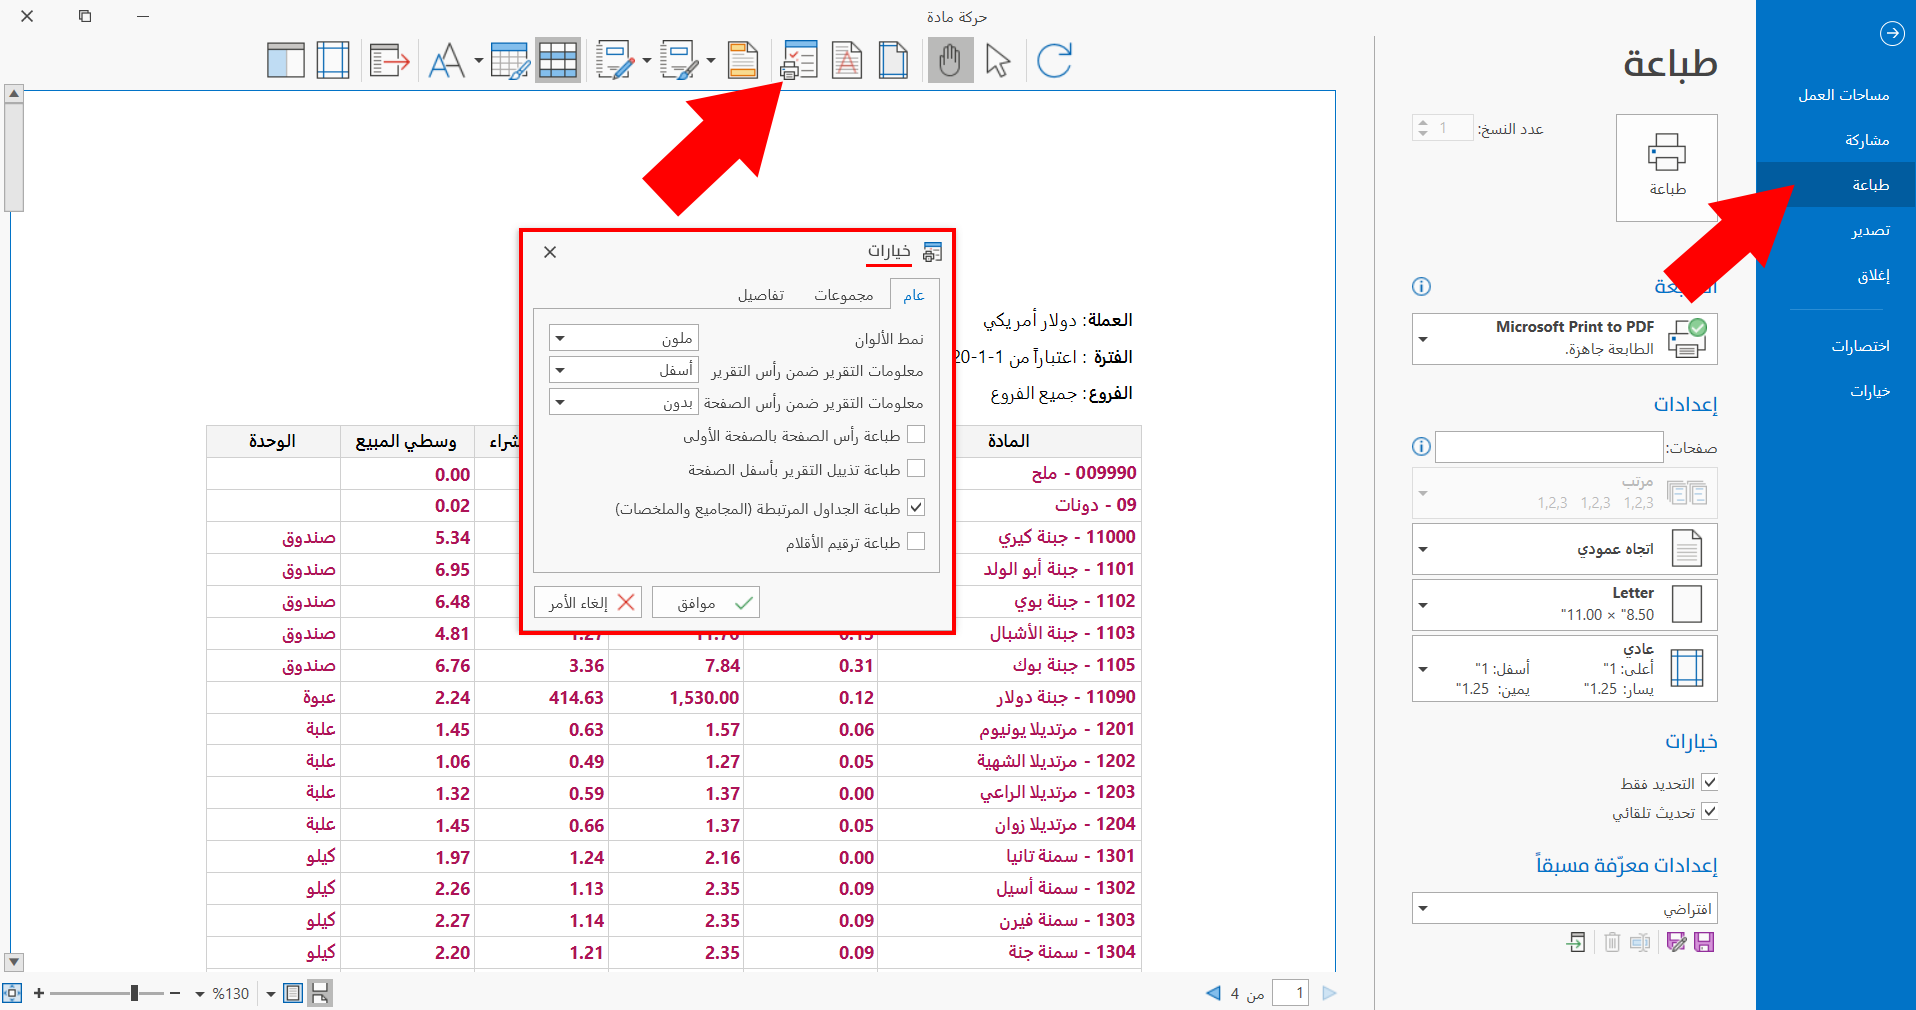Image resolution: width=1916 pixels, height=1010 pixels.
Task: Check طباعة تقرير الأقلام checkbox
Action: [x=916, y=542]
